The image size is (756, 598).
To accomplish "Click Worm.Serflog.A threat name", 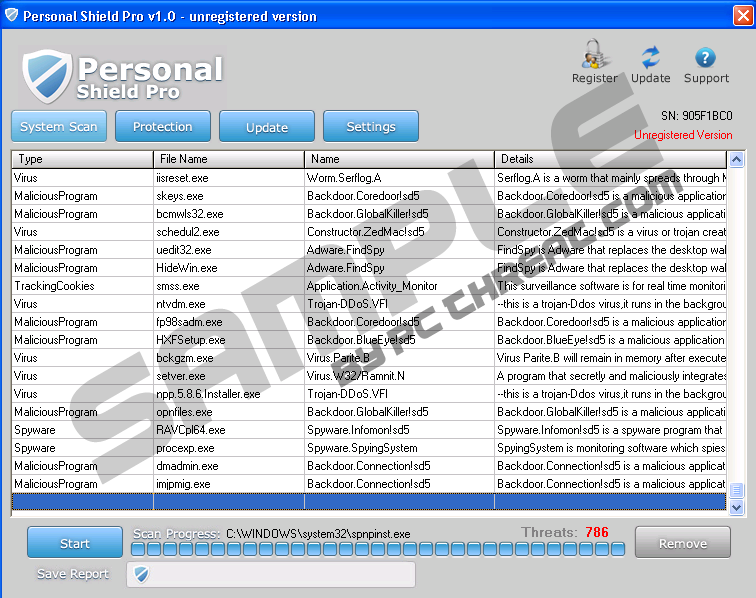I will pyautogui.click(x=344, y=178).
